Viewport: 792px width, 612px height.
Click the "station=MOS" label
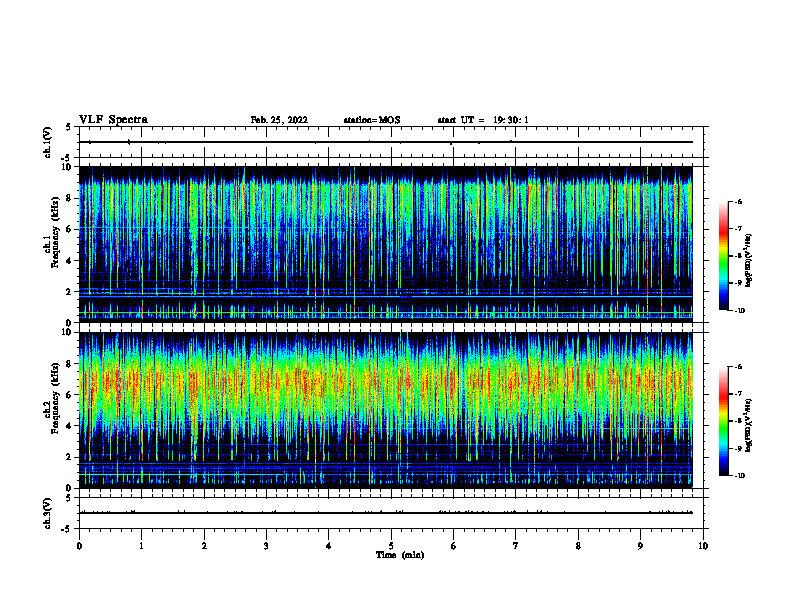coord(372,120)
